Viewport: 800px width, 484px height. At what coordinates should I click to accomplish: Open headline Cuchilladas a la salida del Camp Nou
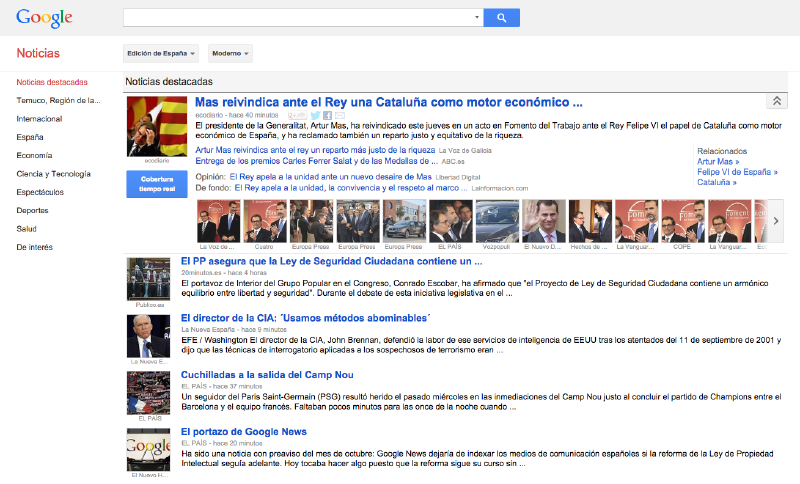tap(267, 375)
